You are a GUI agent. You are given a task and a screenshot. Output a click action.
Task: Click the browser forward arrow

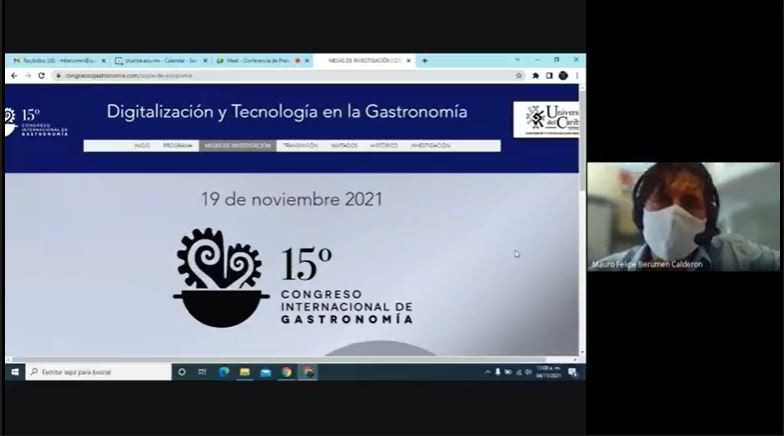point(28,76)
